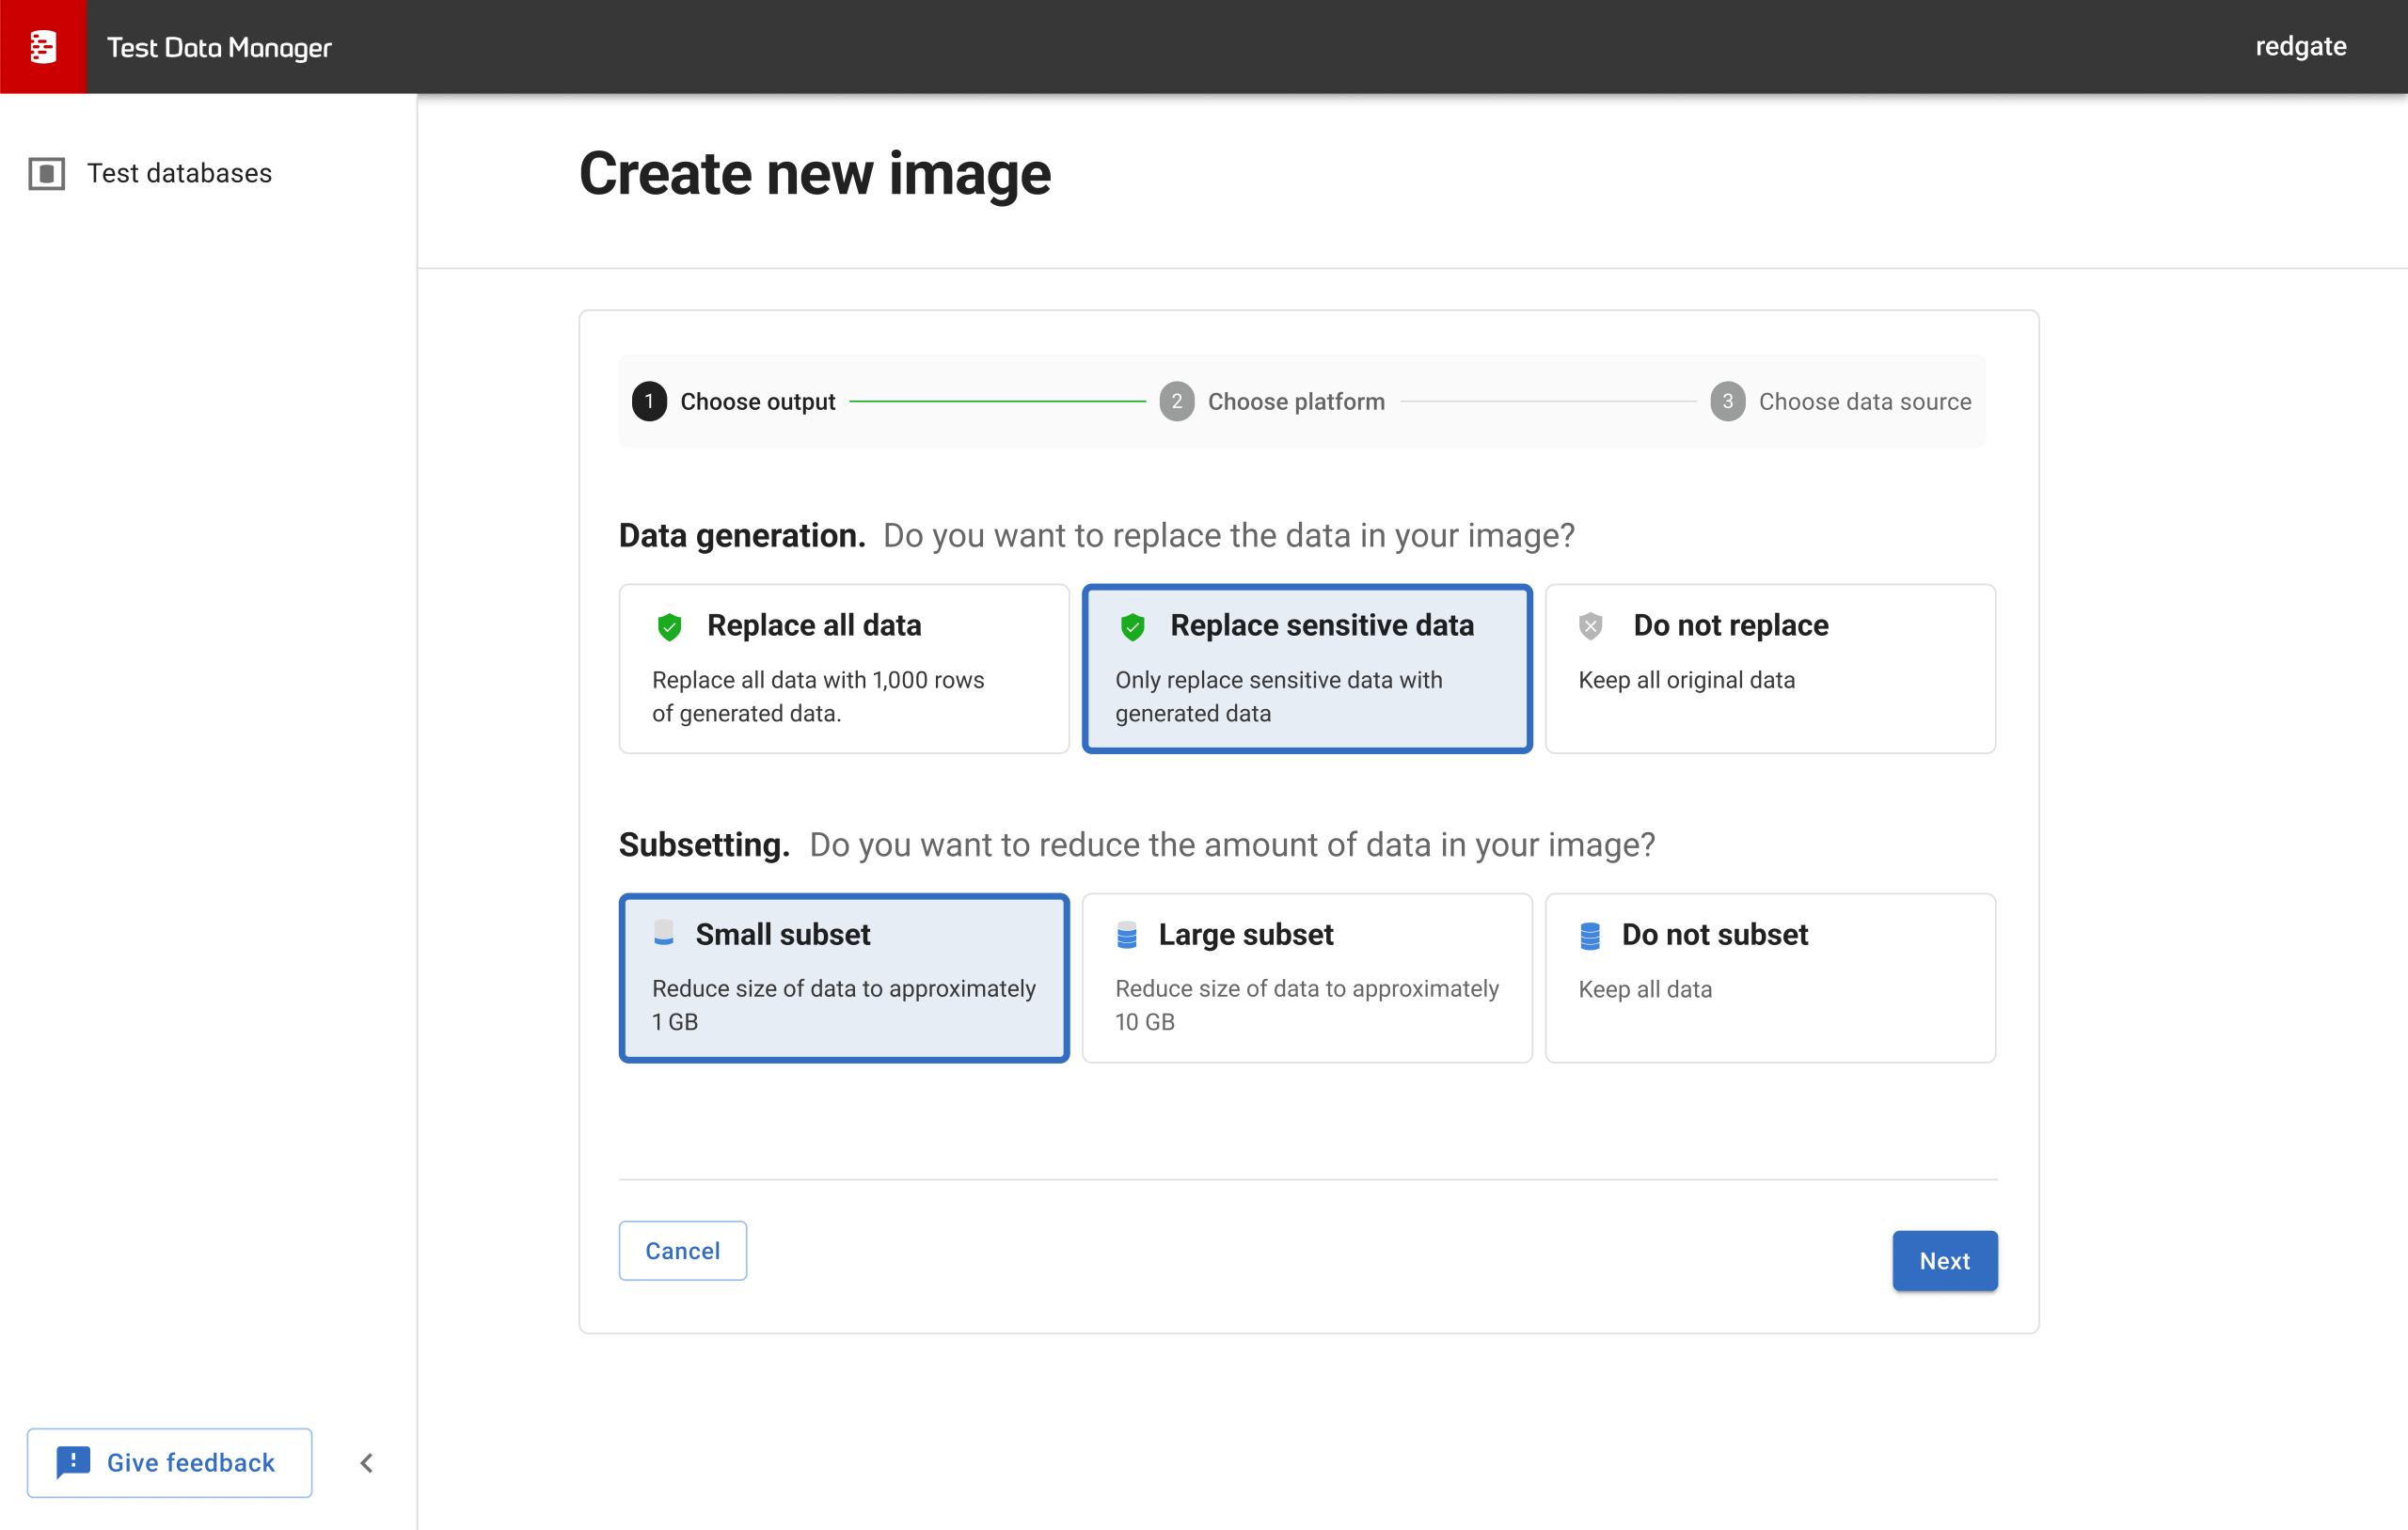
Task: Click the Cancel button
Action: click(x=682, y=1250)
